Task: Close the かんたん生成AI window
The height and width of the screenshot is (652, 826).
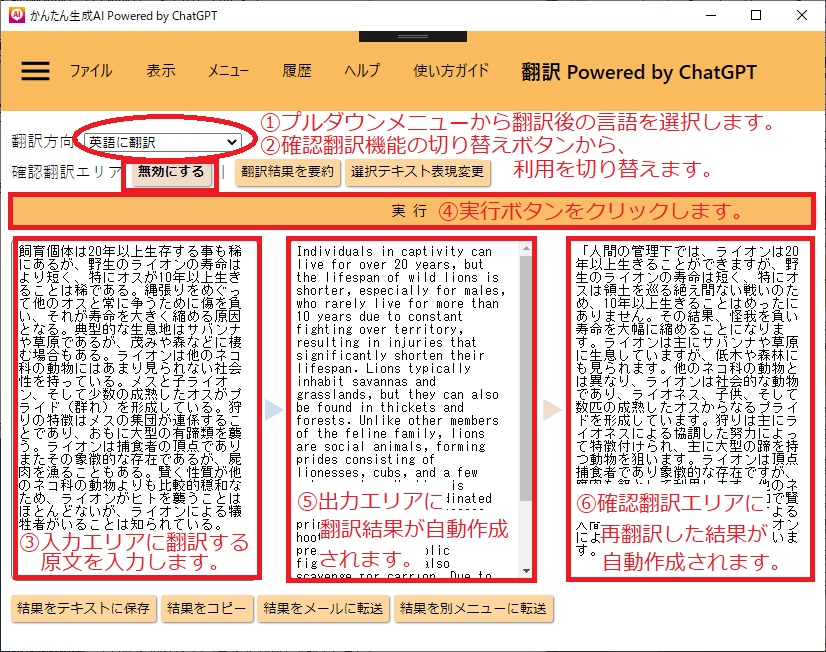Action: (x=802, y=15)
